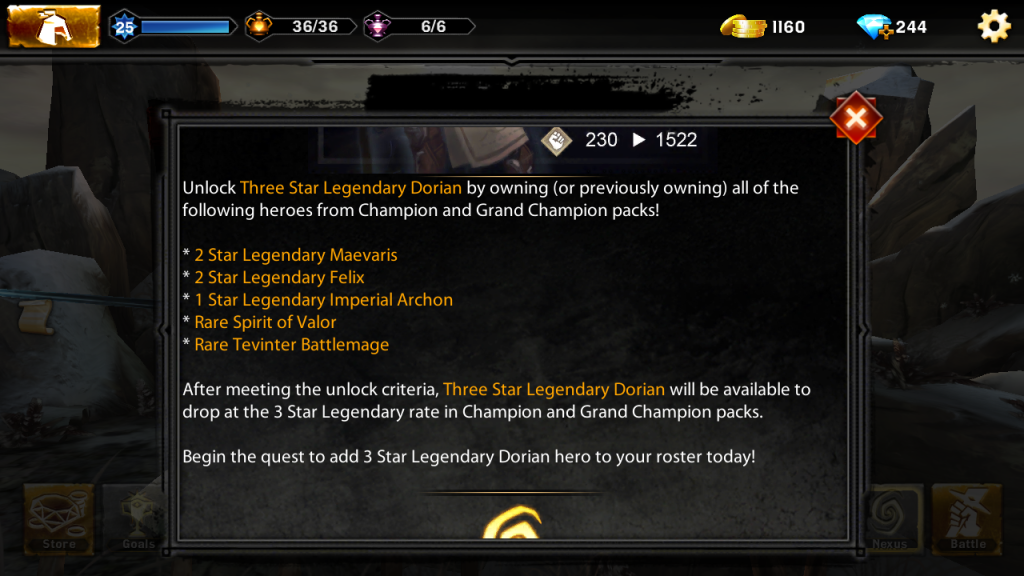Click the level 25 star badge
Screen dimensions: 1024x576
(124, 27)
